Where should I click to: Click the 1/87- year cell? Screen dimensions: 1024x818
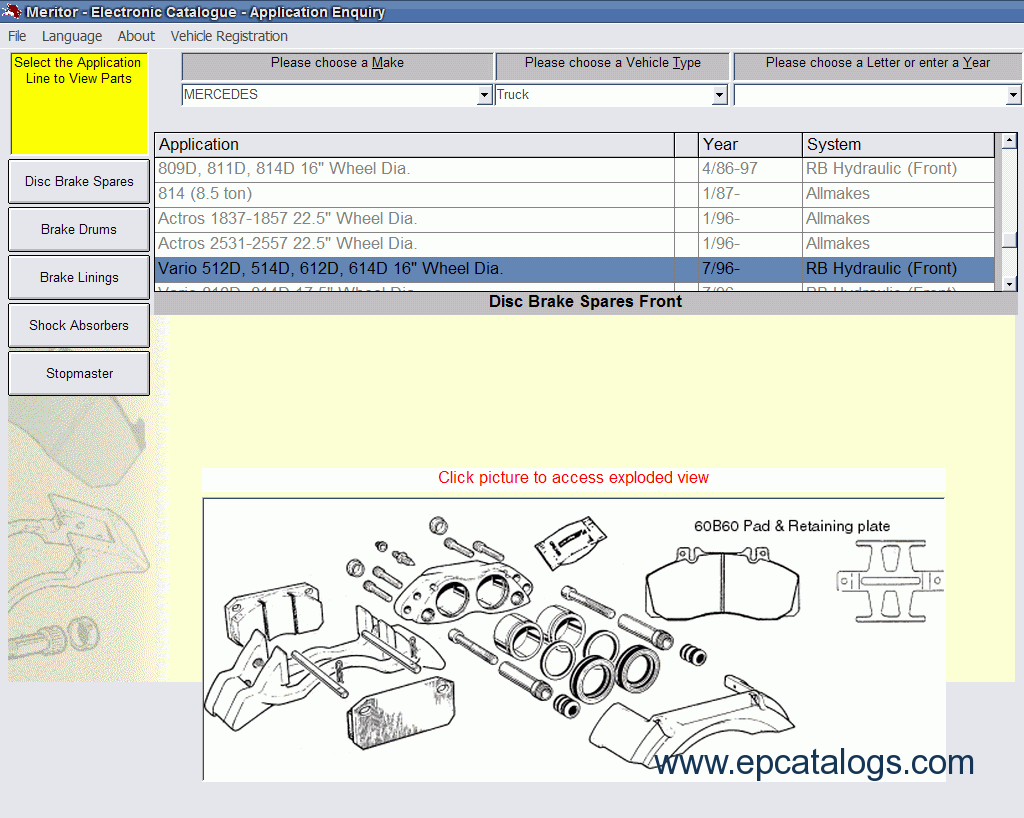[750, 194]
